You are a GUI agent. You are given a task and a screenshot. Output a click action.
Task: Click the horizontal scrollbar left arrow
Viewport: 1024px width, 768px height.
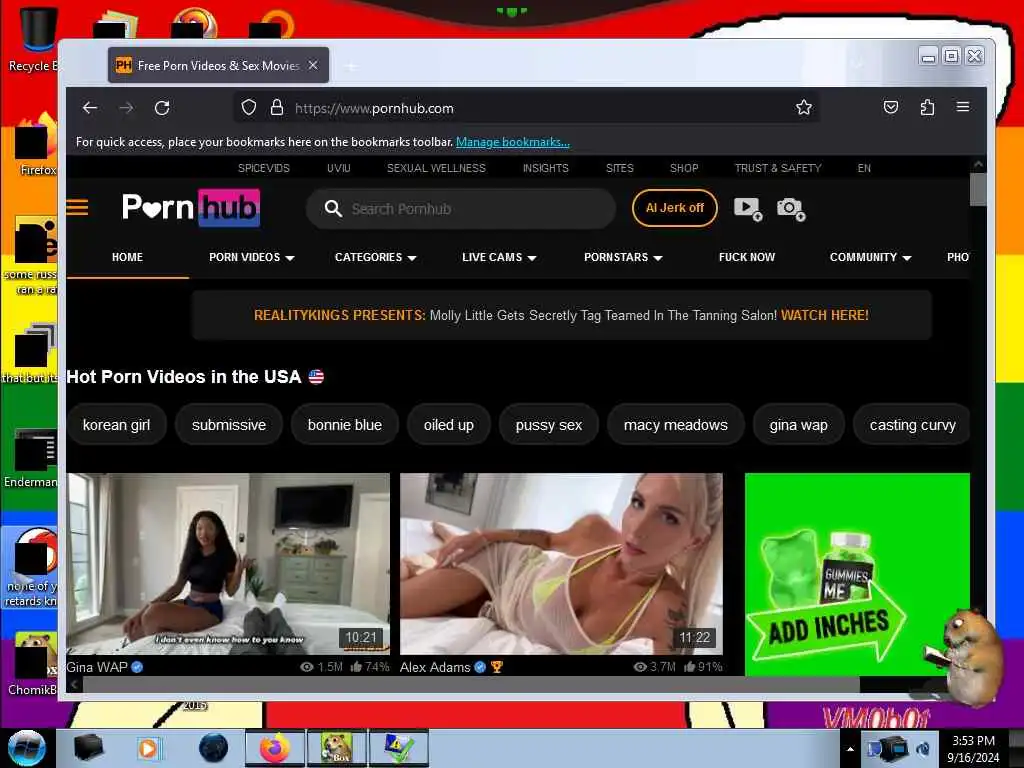(74, 684)
